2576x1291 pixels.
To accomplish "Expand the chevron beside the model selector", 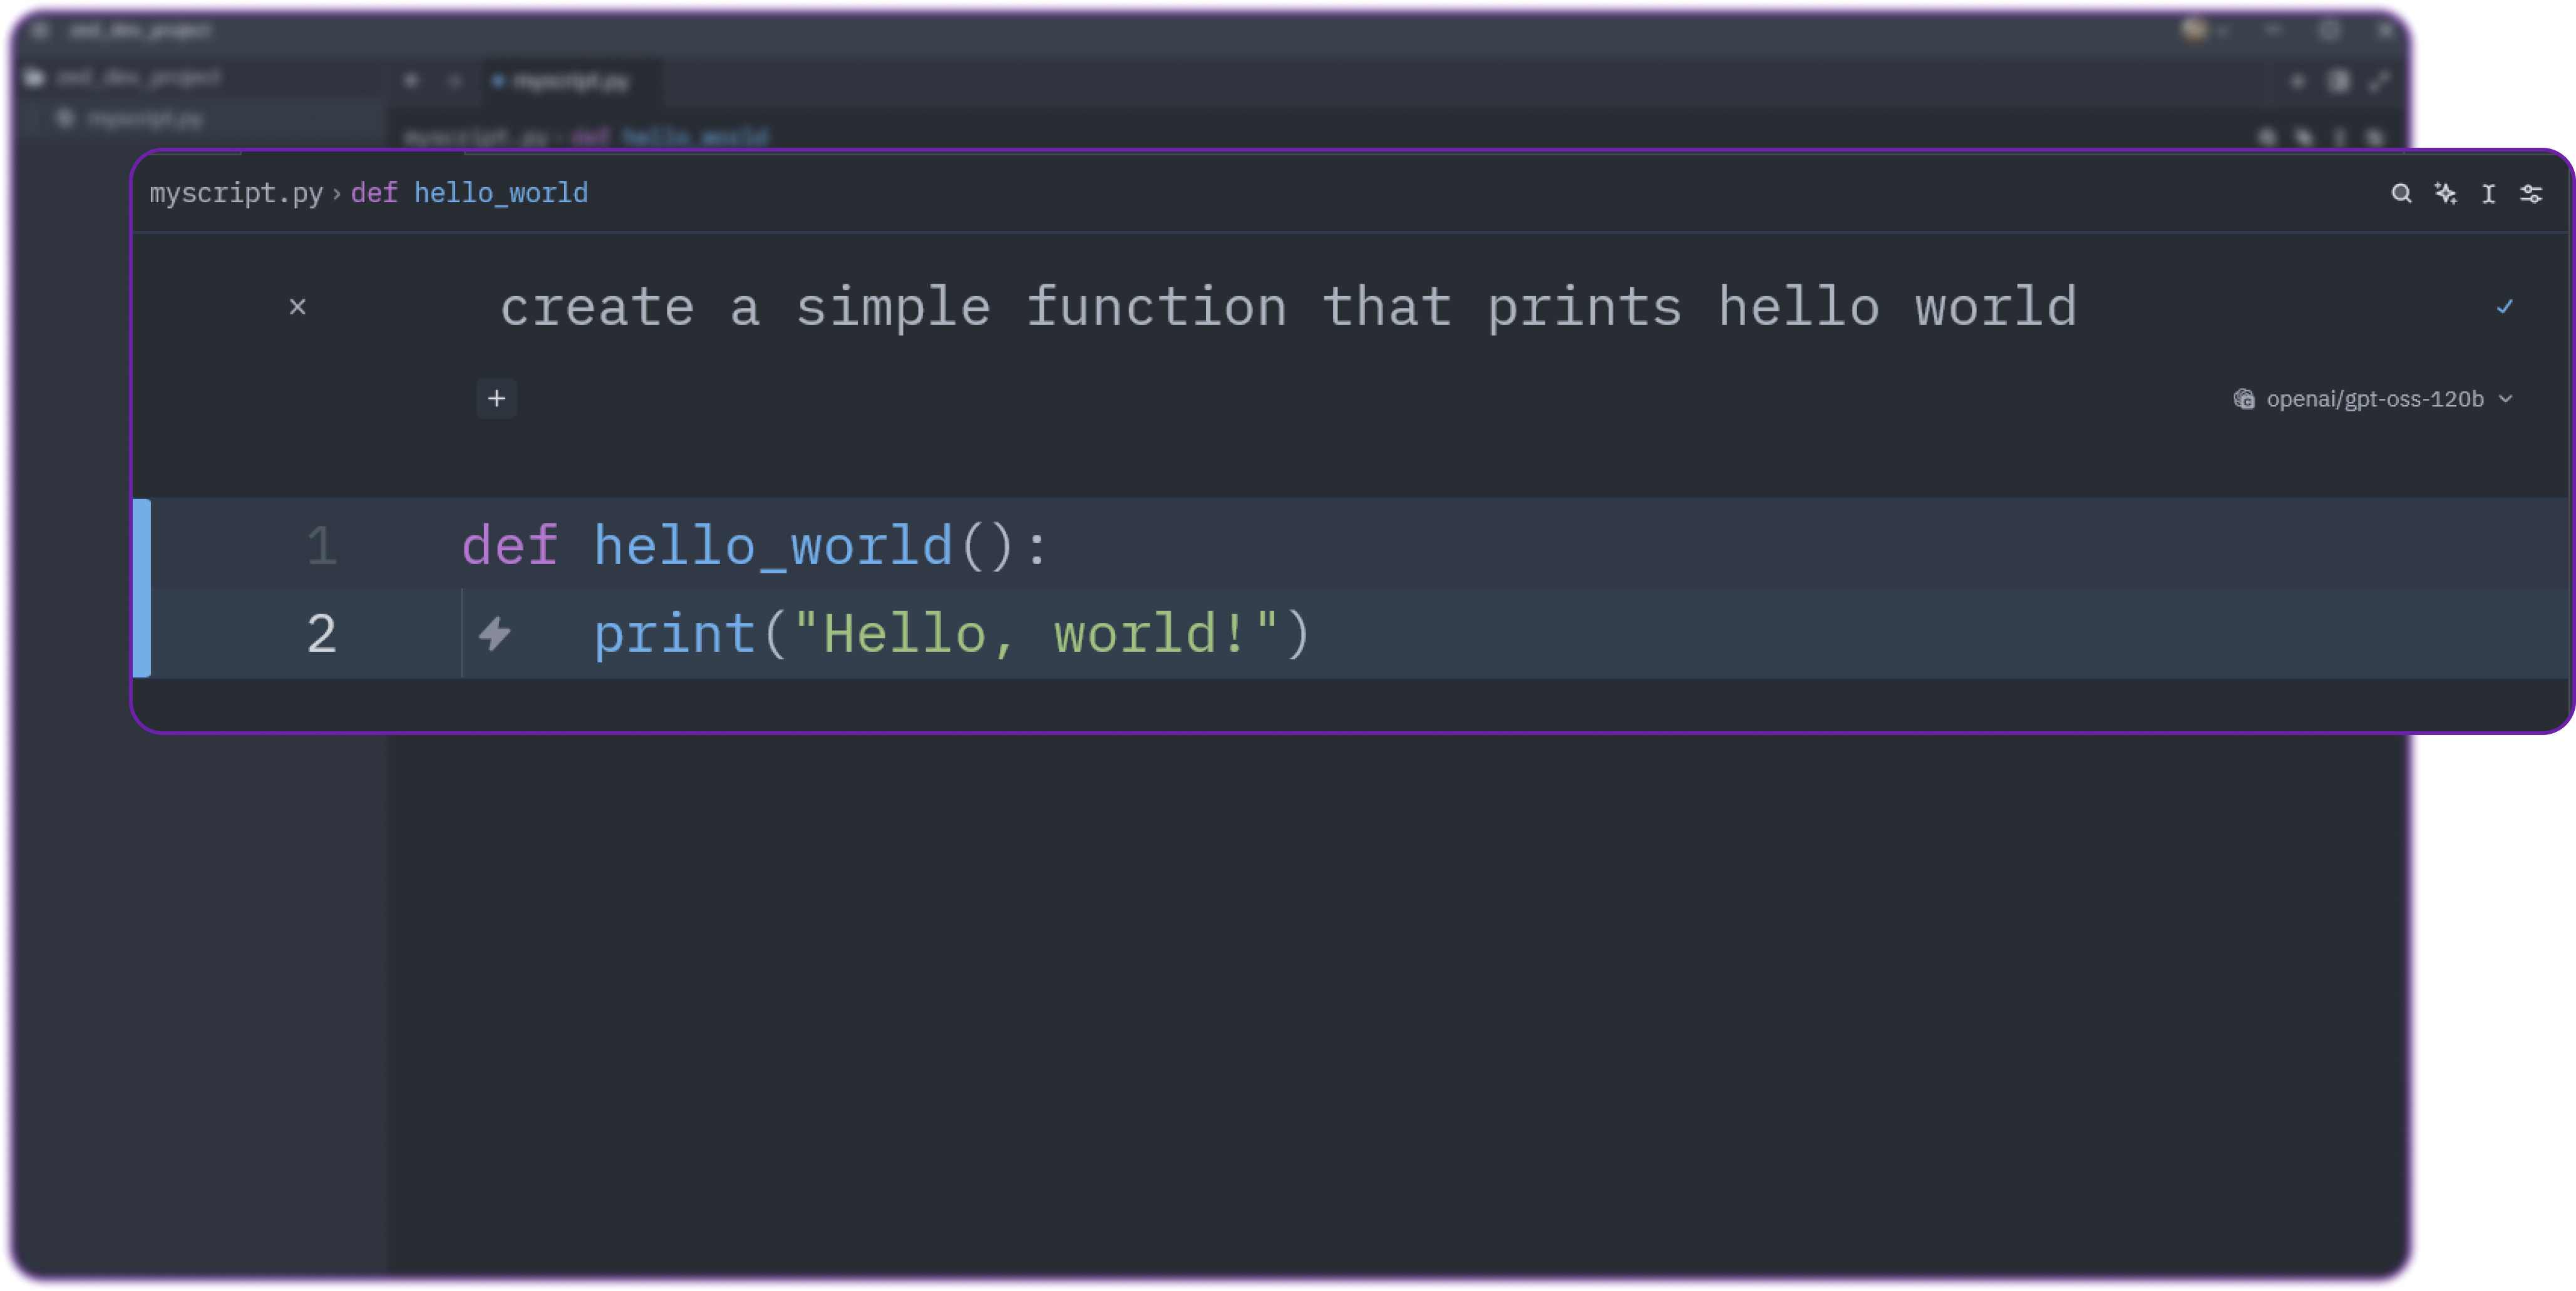I will click(x=2505, y=398).
